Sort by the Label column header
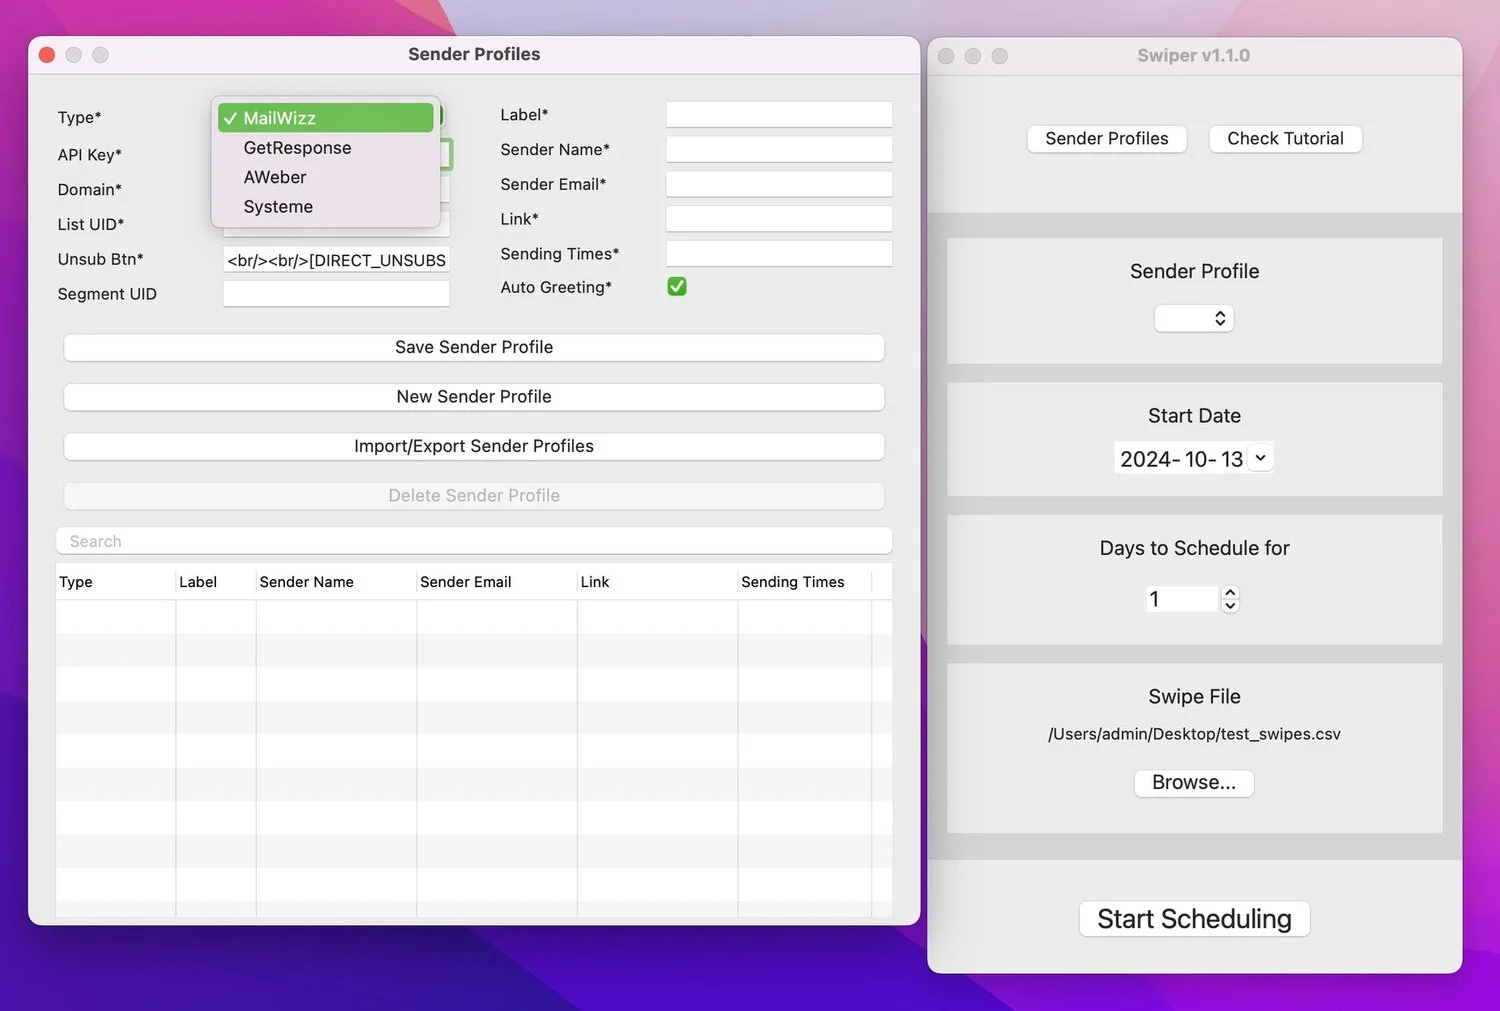 [x=216, y=582]
